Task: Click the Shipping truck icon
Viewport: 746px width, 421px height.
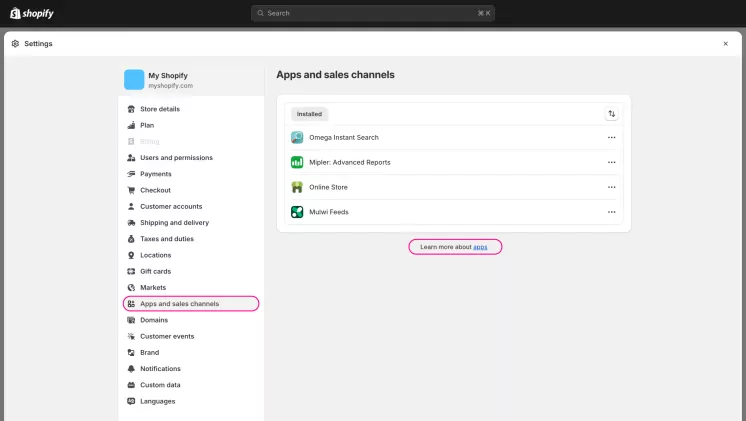Action: (x=131, y=223)
